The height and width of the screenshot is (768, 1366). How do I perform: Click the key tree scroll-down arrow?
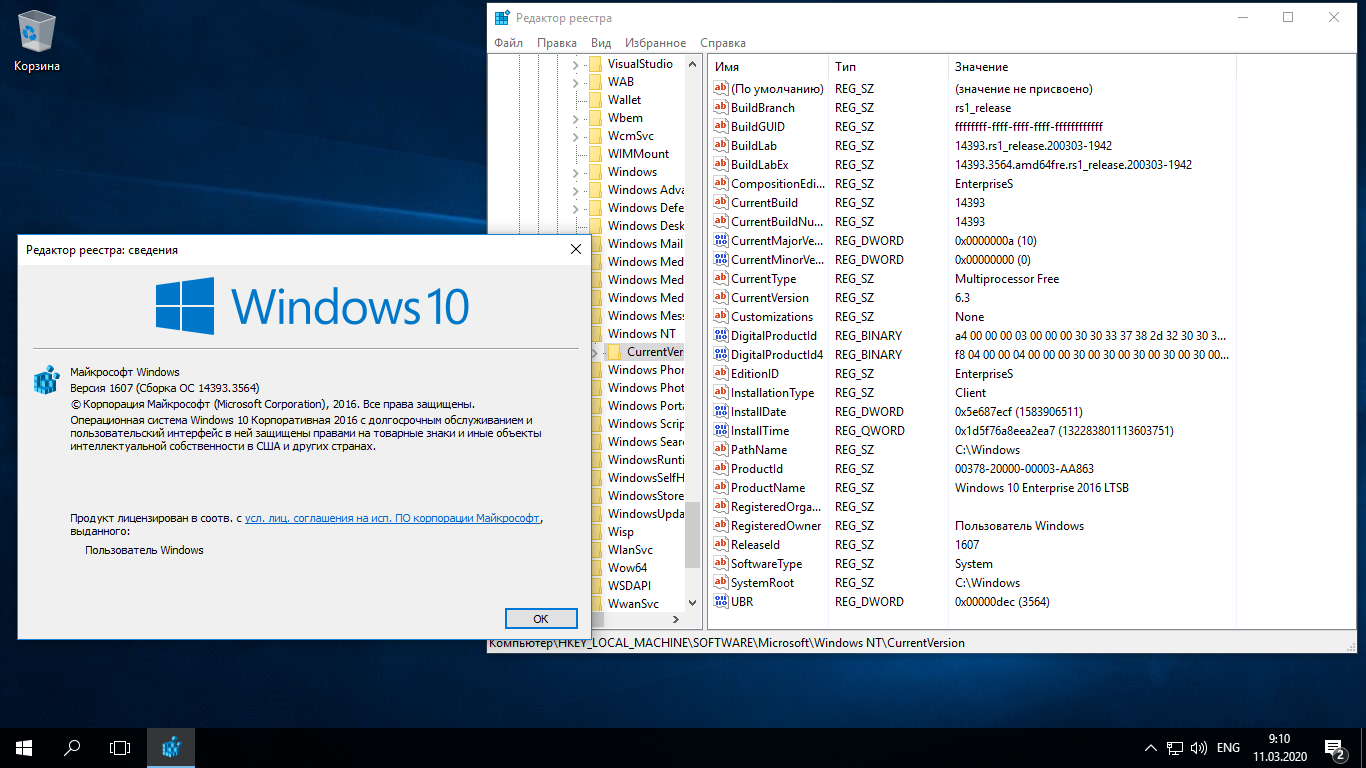pos(692,603)
